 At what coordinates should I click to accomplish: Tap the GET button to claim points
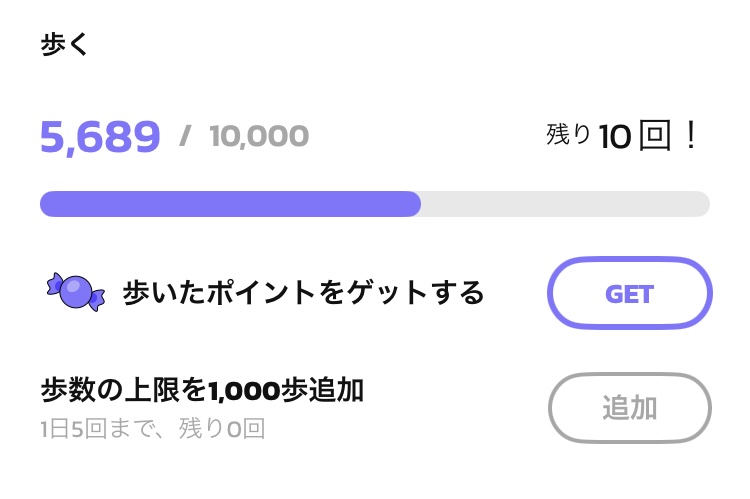629,293
